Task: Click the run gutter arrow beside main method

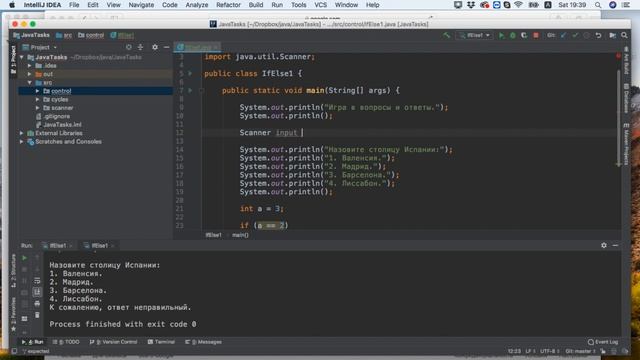Action: 190,90
